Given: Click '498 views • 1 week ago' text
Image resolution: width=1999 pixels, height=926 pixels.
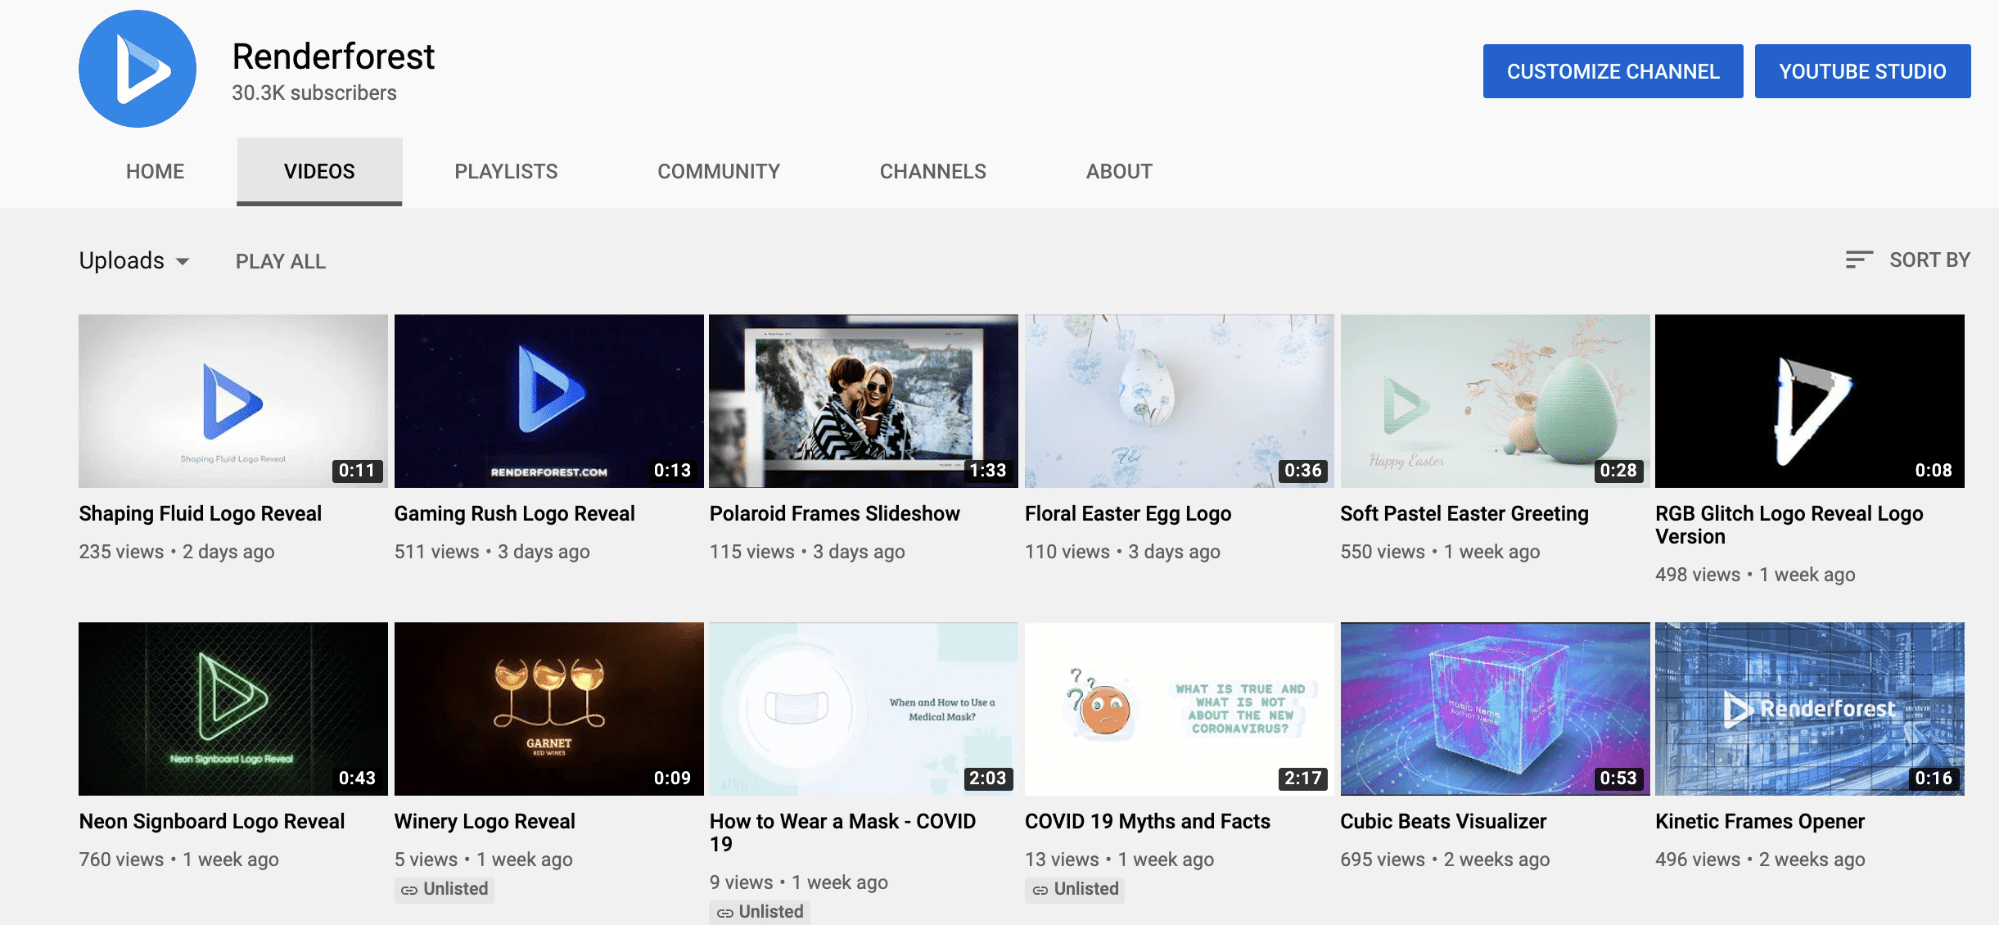Looking at the screenshot, I should click(x=1755, y=575).
